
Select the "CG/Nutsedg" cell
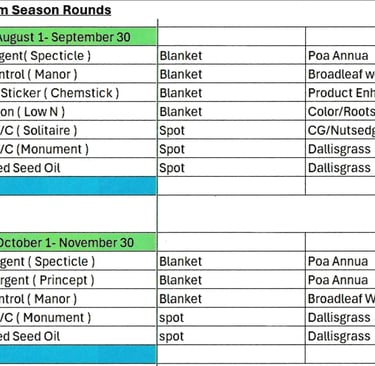point(340,130)
